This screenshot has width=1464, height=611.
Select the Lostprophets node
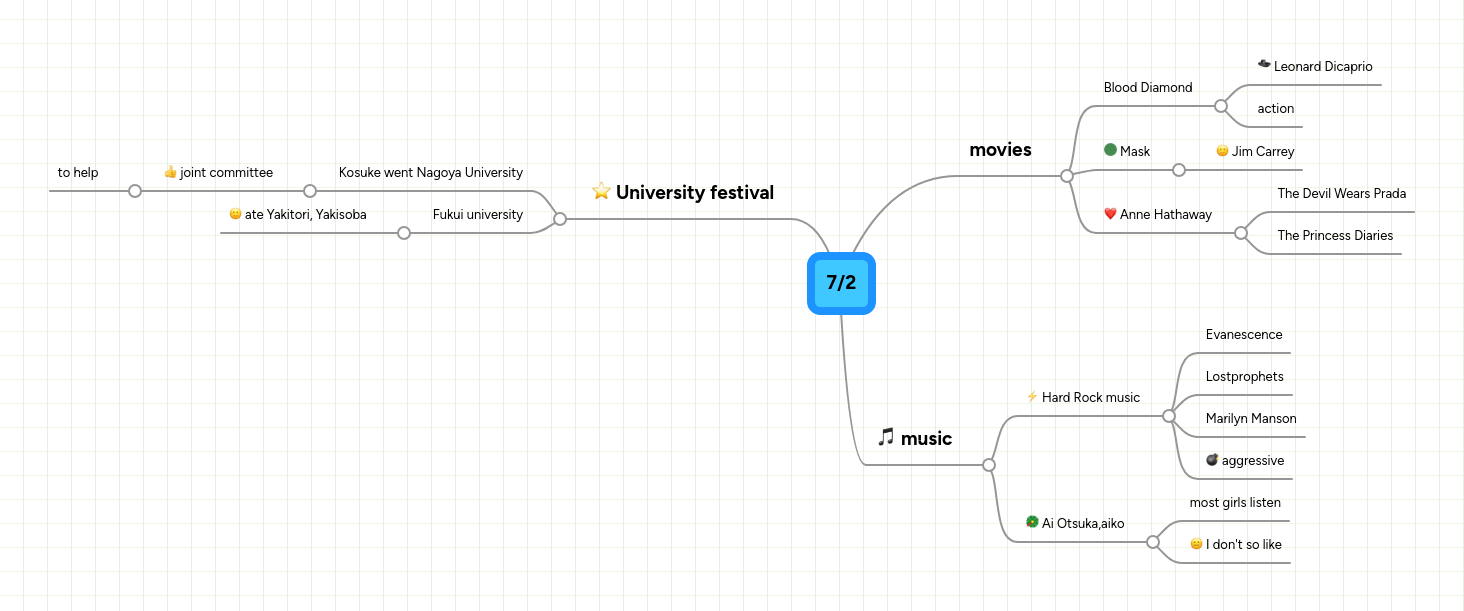click(1245, 376)
